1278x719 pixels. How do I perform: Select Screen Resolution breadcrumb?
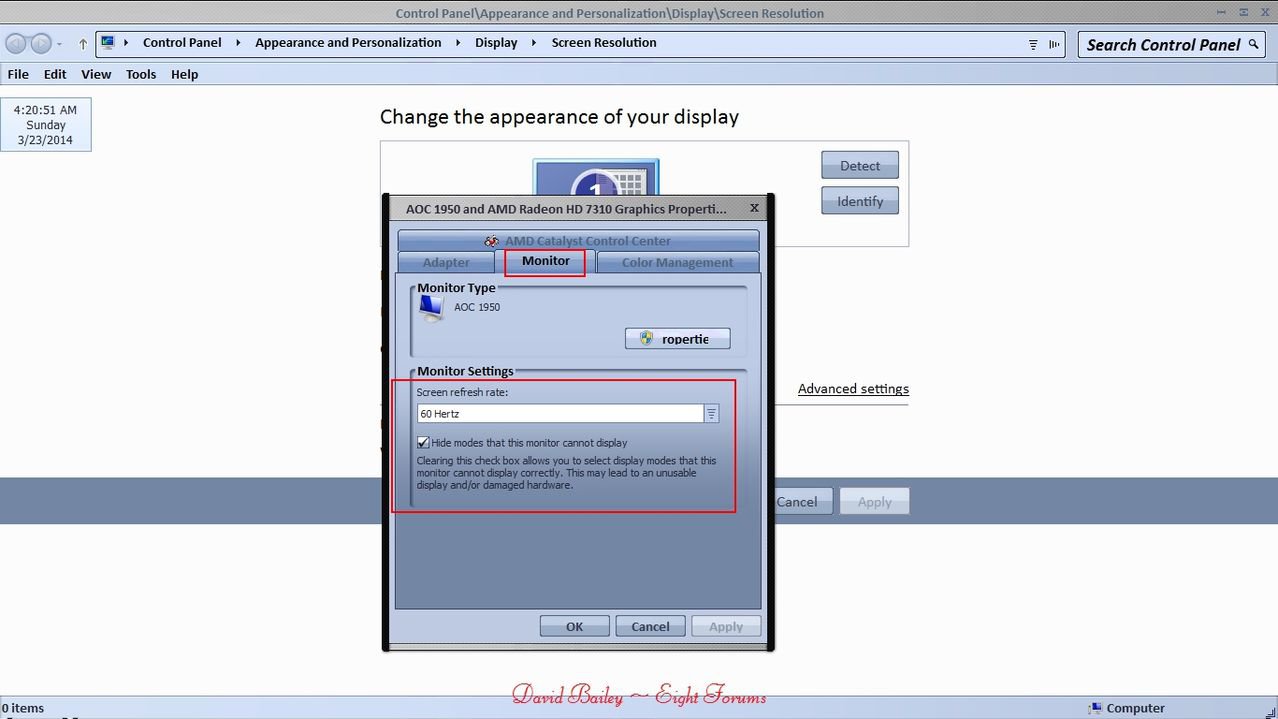pos(604,43)
